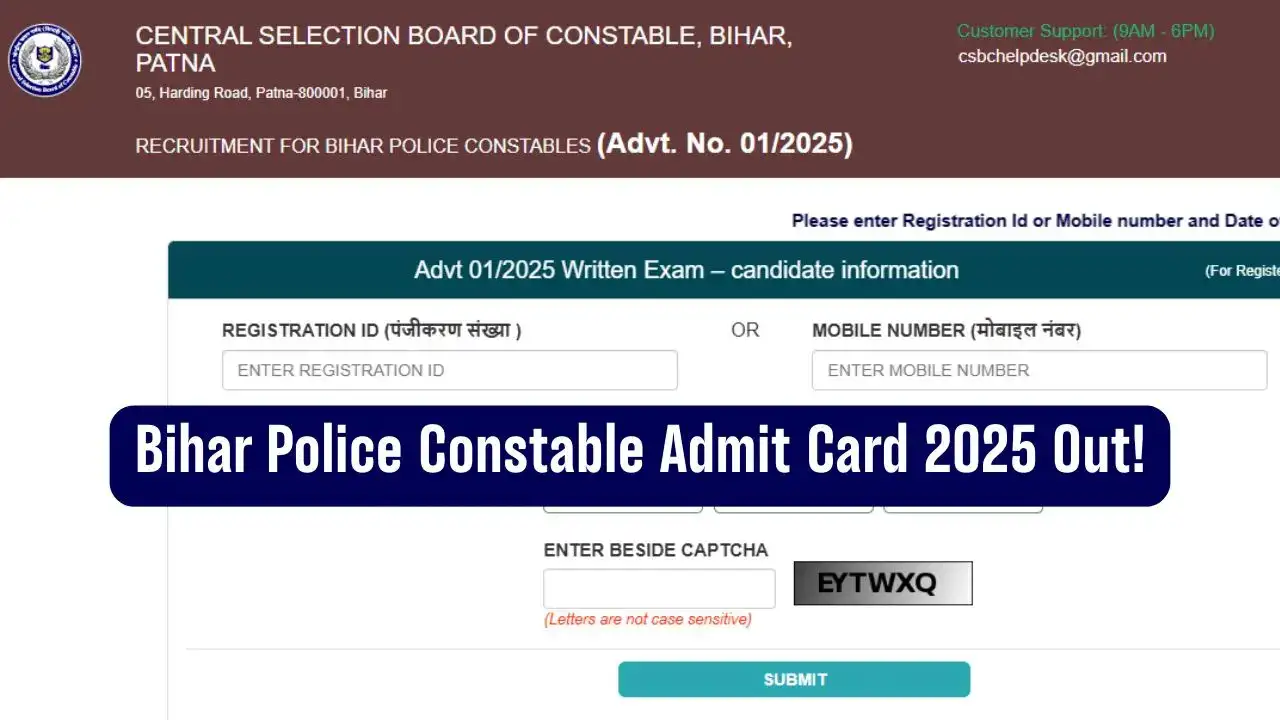Image resolution: width=1280 pixels, height=720 pixels.
Task: Click into the Registration ID field
Action: [449, 370]
